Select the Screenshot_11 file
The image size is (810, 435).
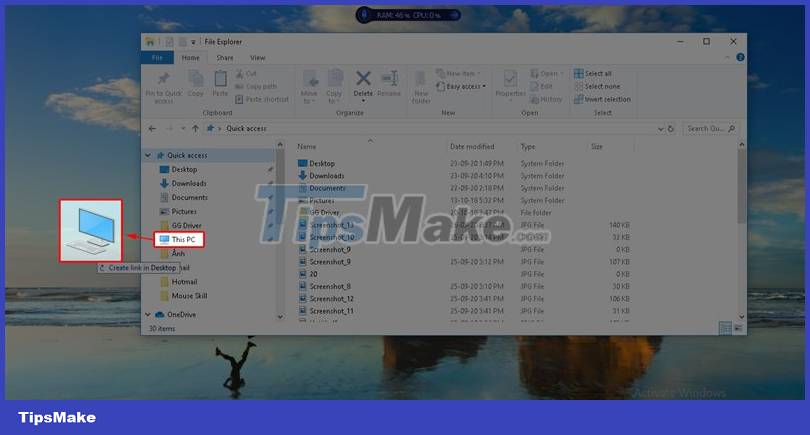pyautogui.click(x=463, y=312)
